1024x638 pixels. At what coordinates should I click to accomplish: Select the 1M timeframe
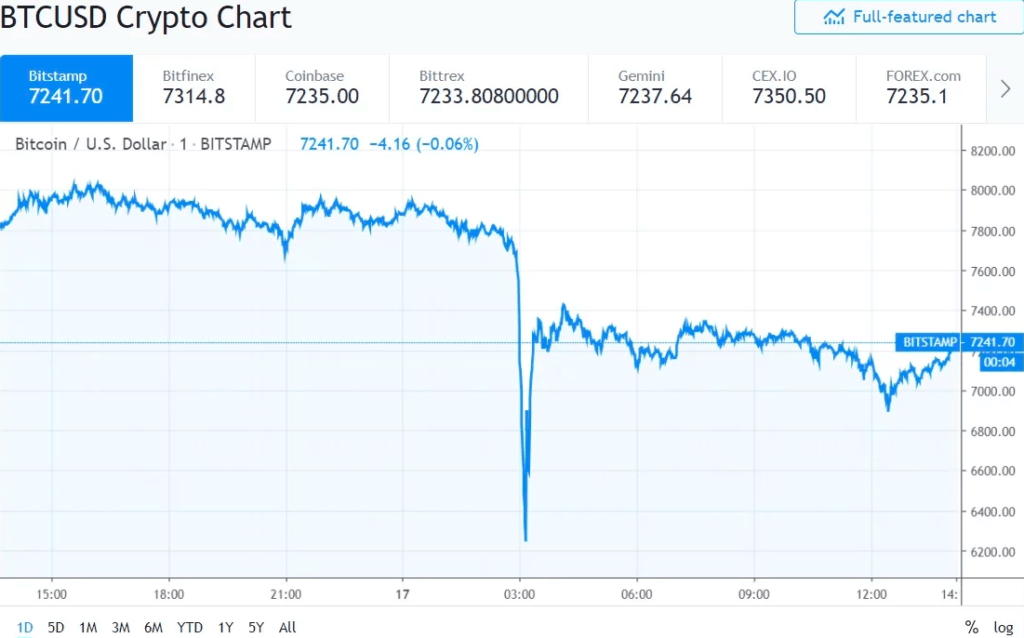(87, 627)
